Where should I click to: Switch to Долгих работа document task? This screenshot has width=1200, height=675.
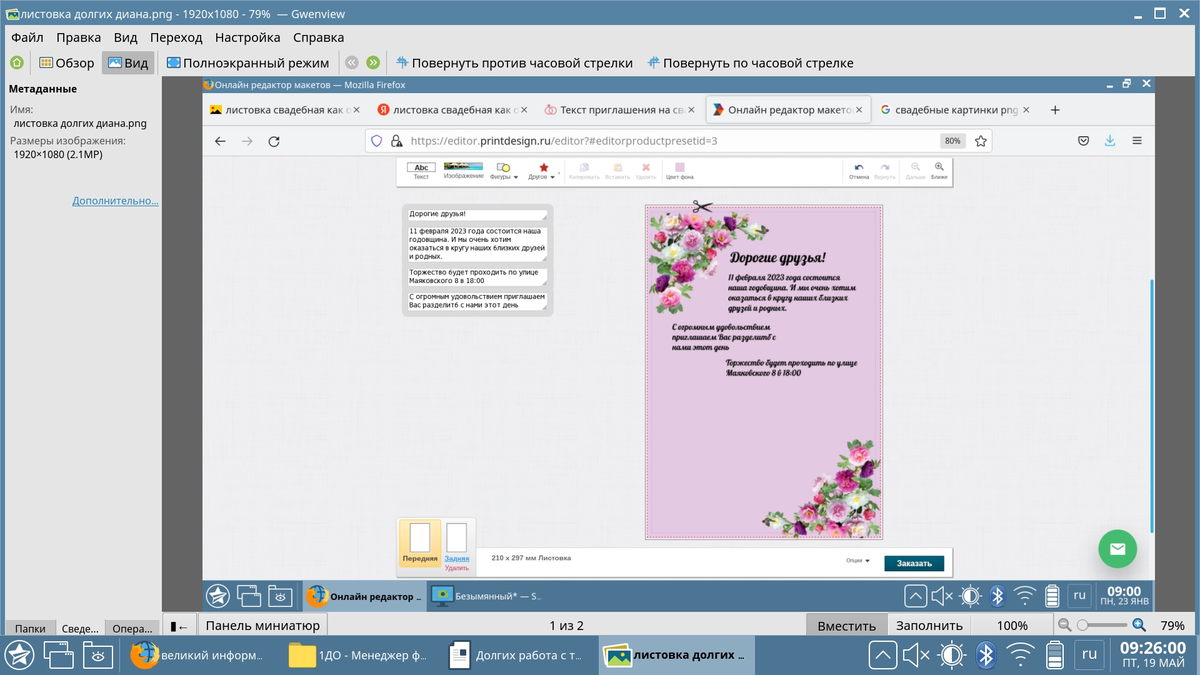(516, 655)
